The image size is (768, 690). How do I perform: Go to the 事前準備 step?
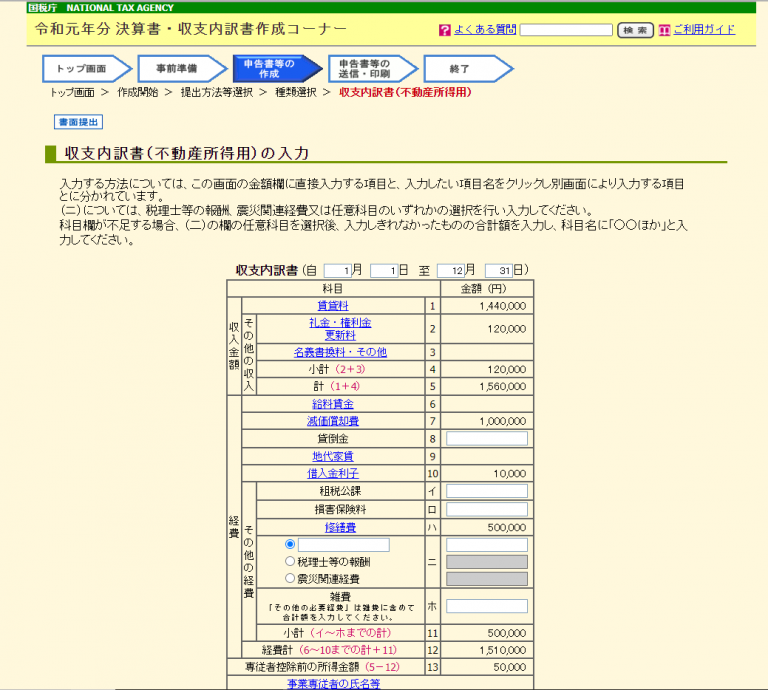(x=176, y=69)
